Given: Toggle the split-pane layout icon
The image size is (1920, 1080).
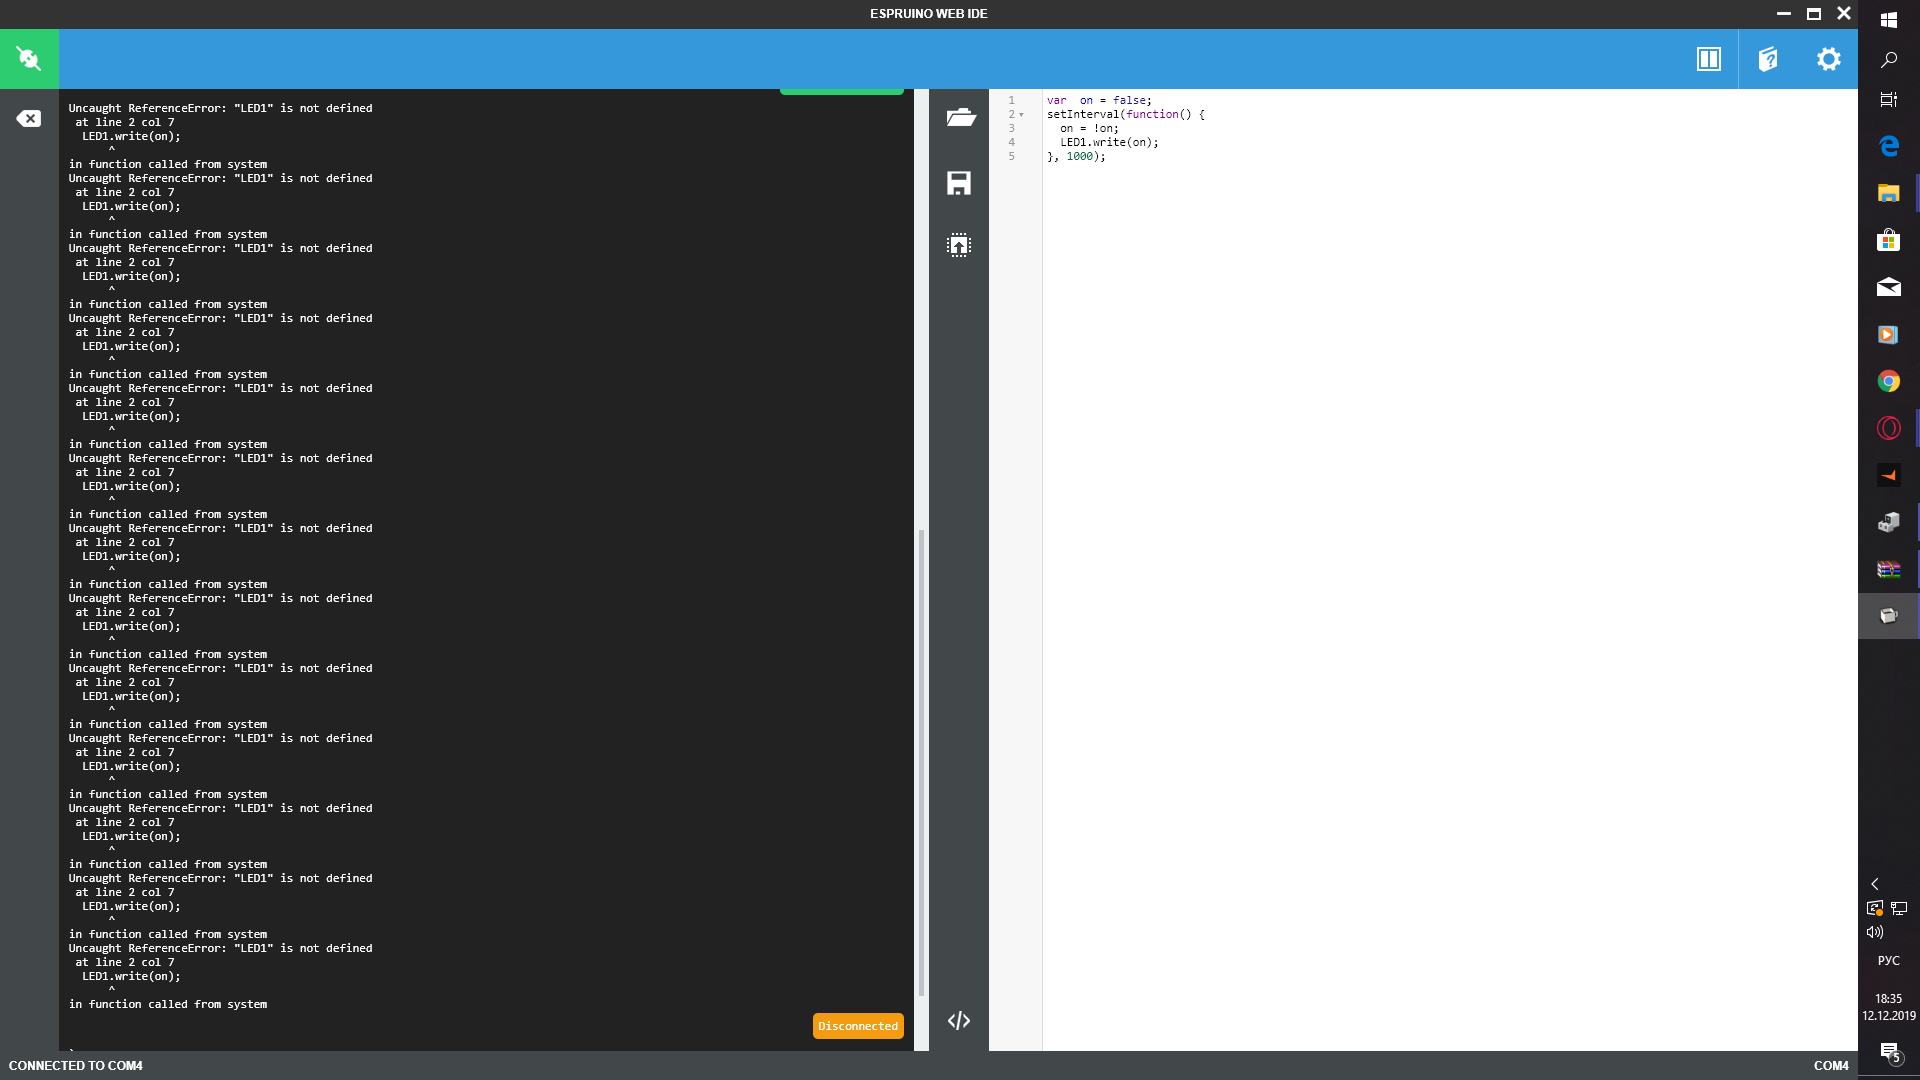Looking at the screenshot, I should coord(1708,59).
